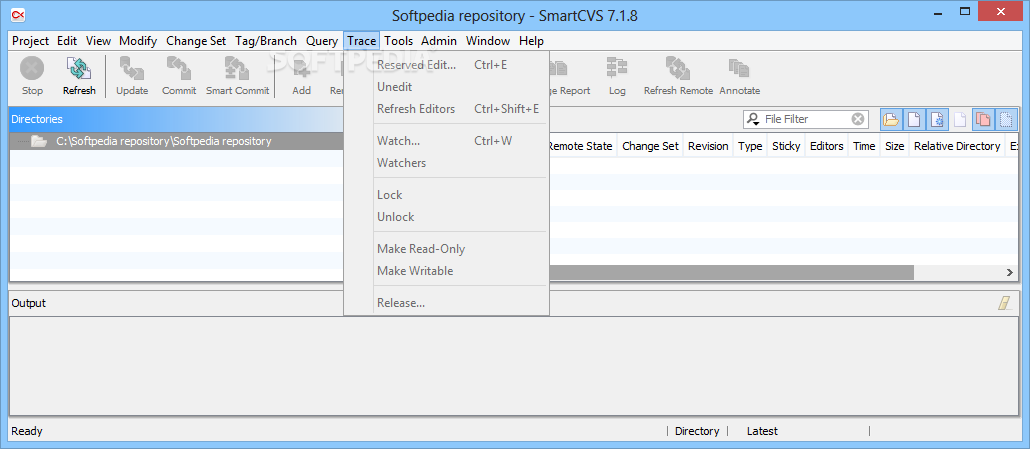Open the Edit menu
The width and height of the screenshot is (1030, 449).
tap(67, 41)
